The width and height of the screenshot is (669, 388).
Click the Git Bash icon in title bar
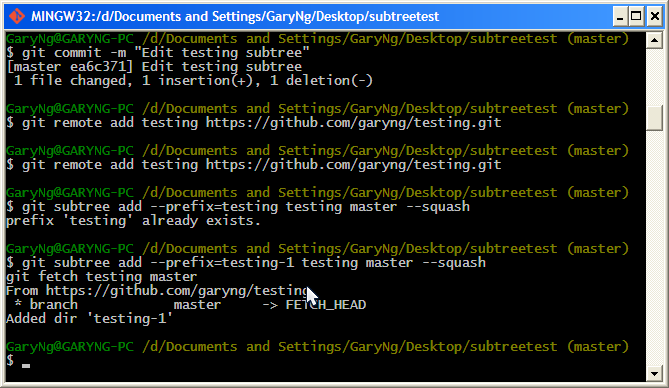coord(17,16)
